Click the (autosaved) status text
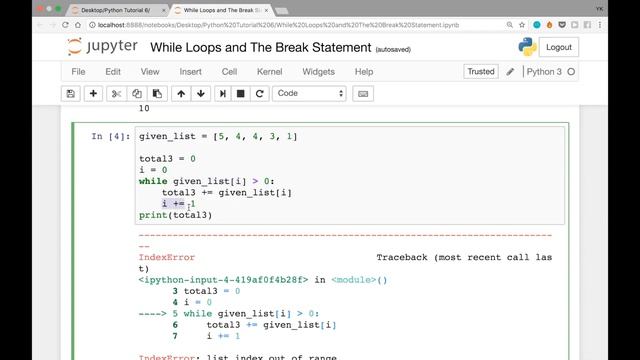This screenshot has height=360, width=640. pos(393,49)
